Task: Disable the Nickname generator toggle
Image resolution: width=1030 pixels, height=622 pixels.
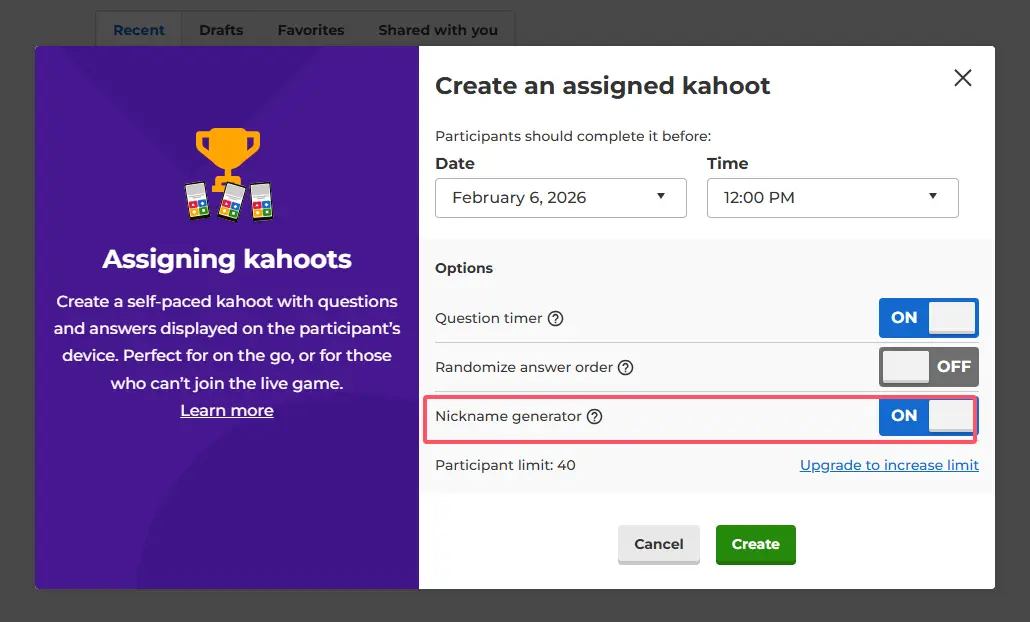Action: (928, 416)
